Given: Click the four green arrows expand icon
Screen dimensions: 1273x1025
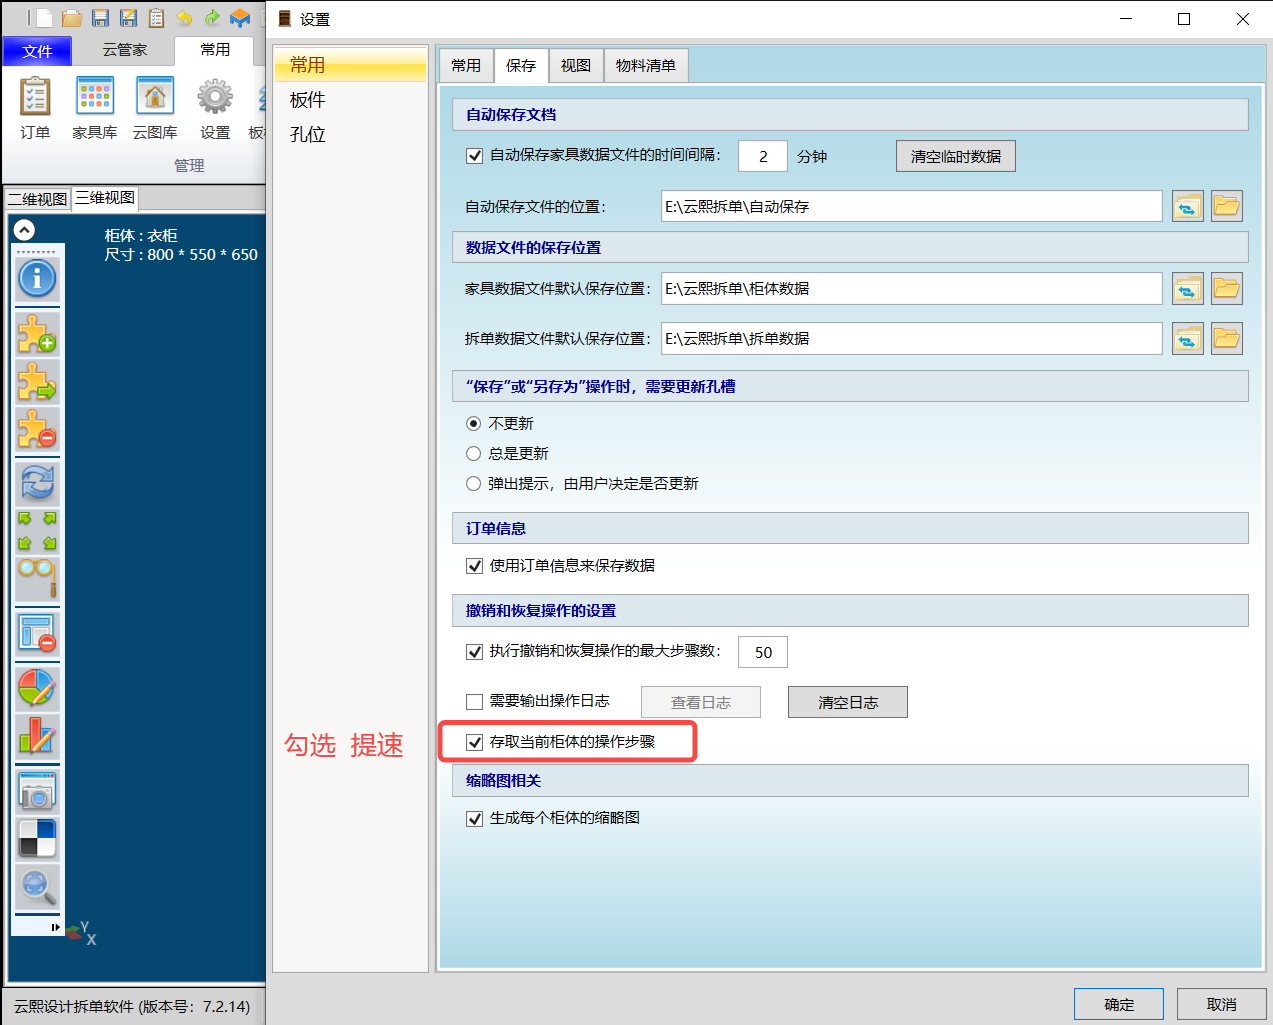Looking at the screenshot, I should (x=37, y=531).
